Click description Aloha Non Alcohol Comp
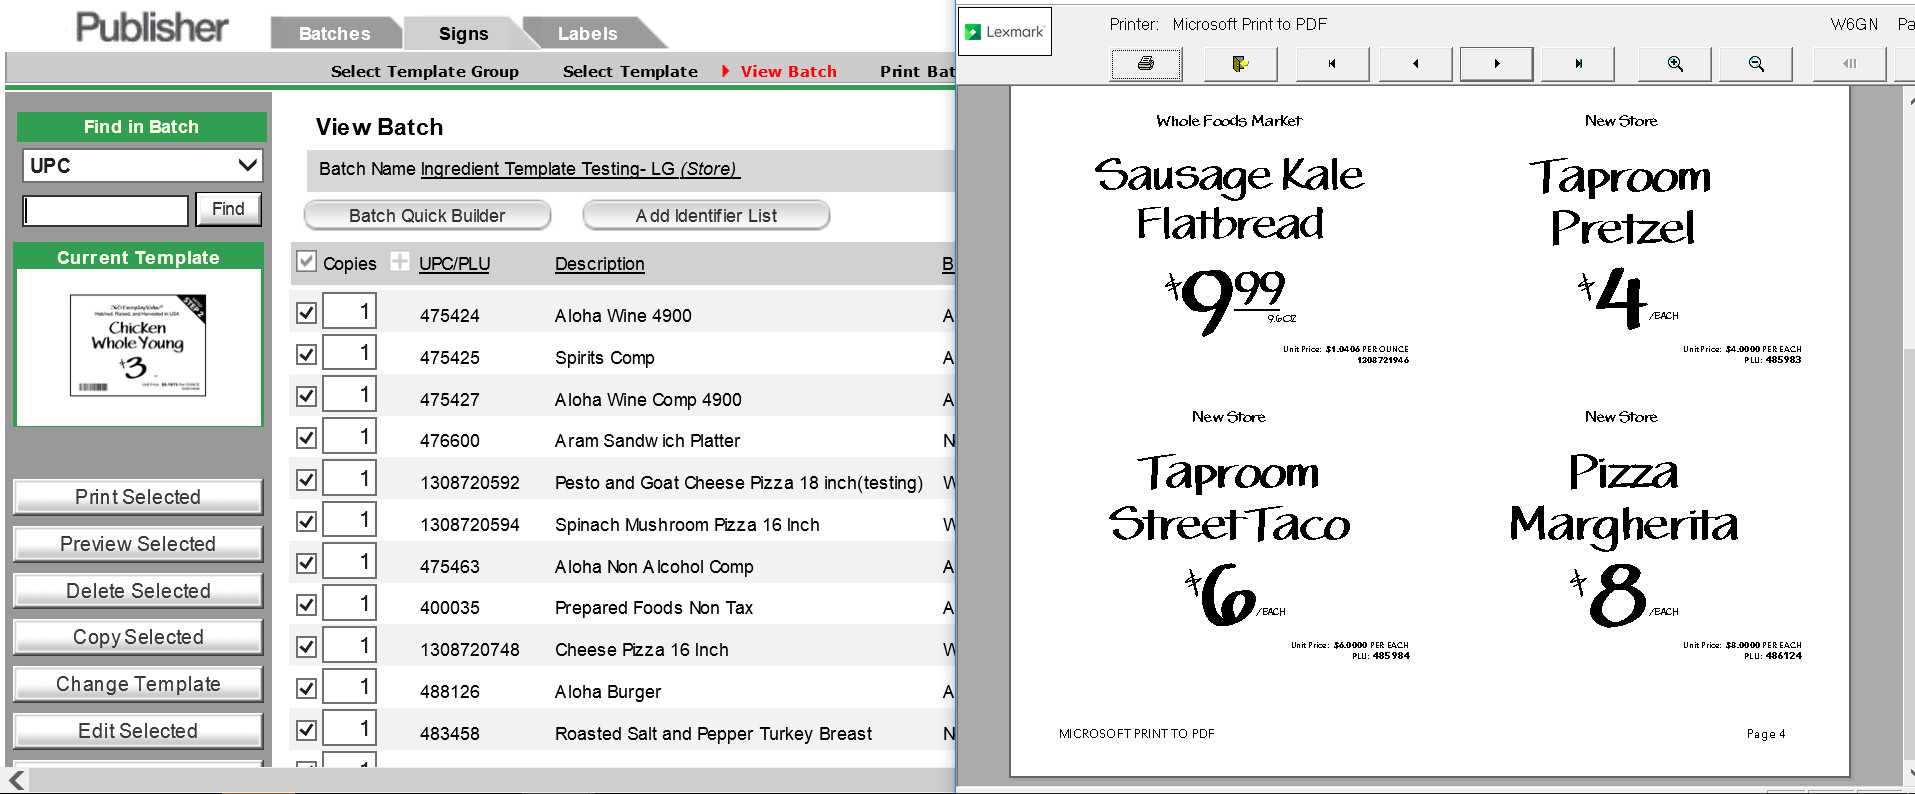 click(x=654, y=567)
